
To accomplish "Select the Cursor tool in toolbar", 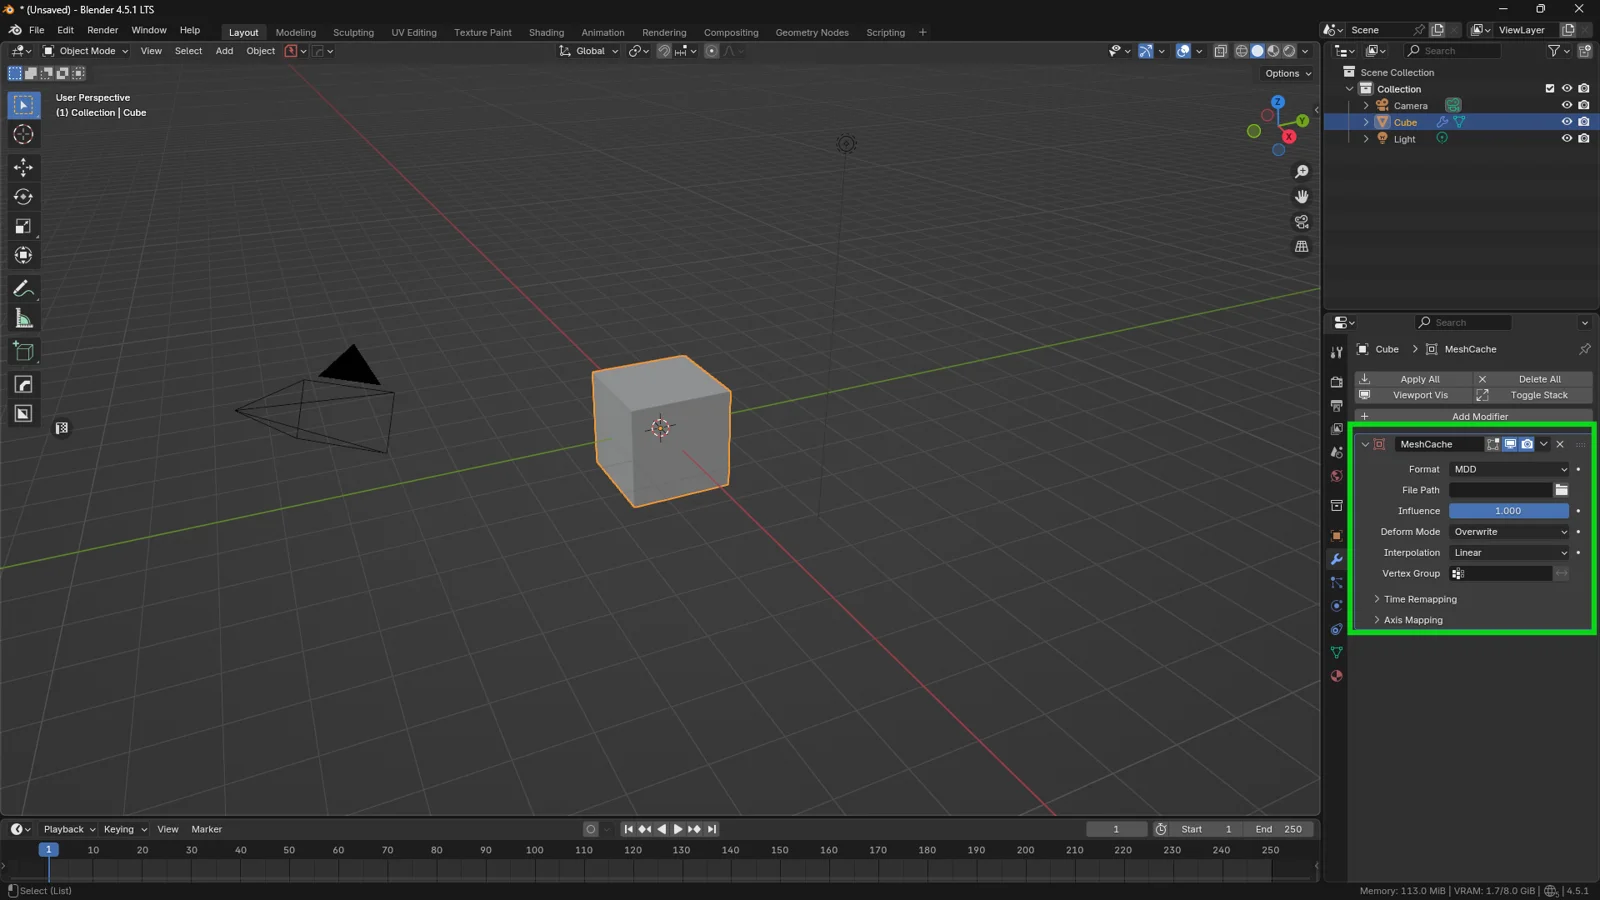I will click(x=23, y=135).
